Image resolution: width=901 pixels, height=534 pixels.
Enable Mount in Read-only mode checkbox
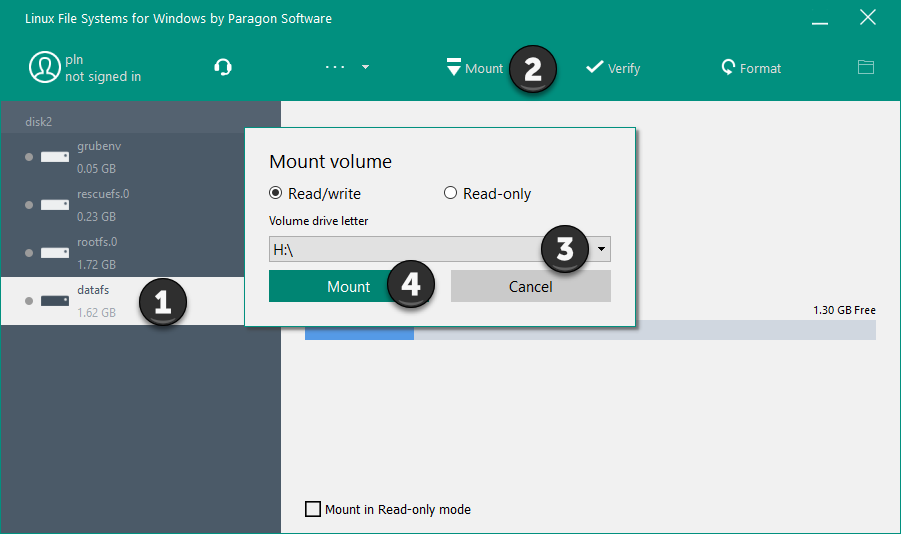tap(313, 510)
